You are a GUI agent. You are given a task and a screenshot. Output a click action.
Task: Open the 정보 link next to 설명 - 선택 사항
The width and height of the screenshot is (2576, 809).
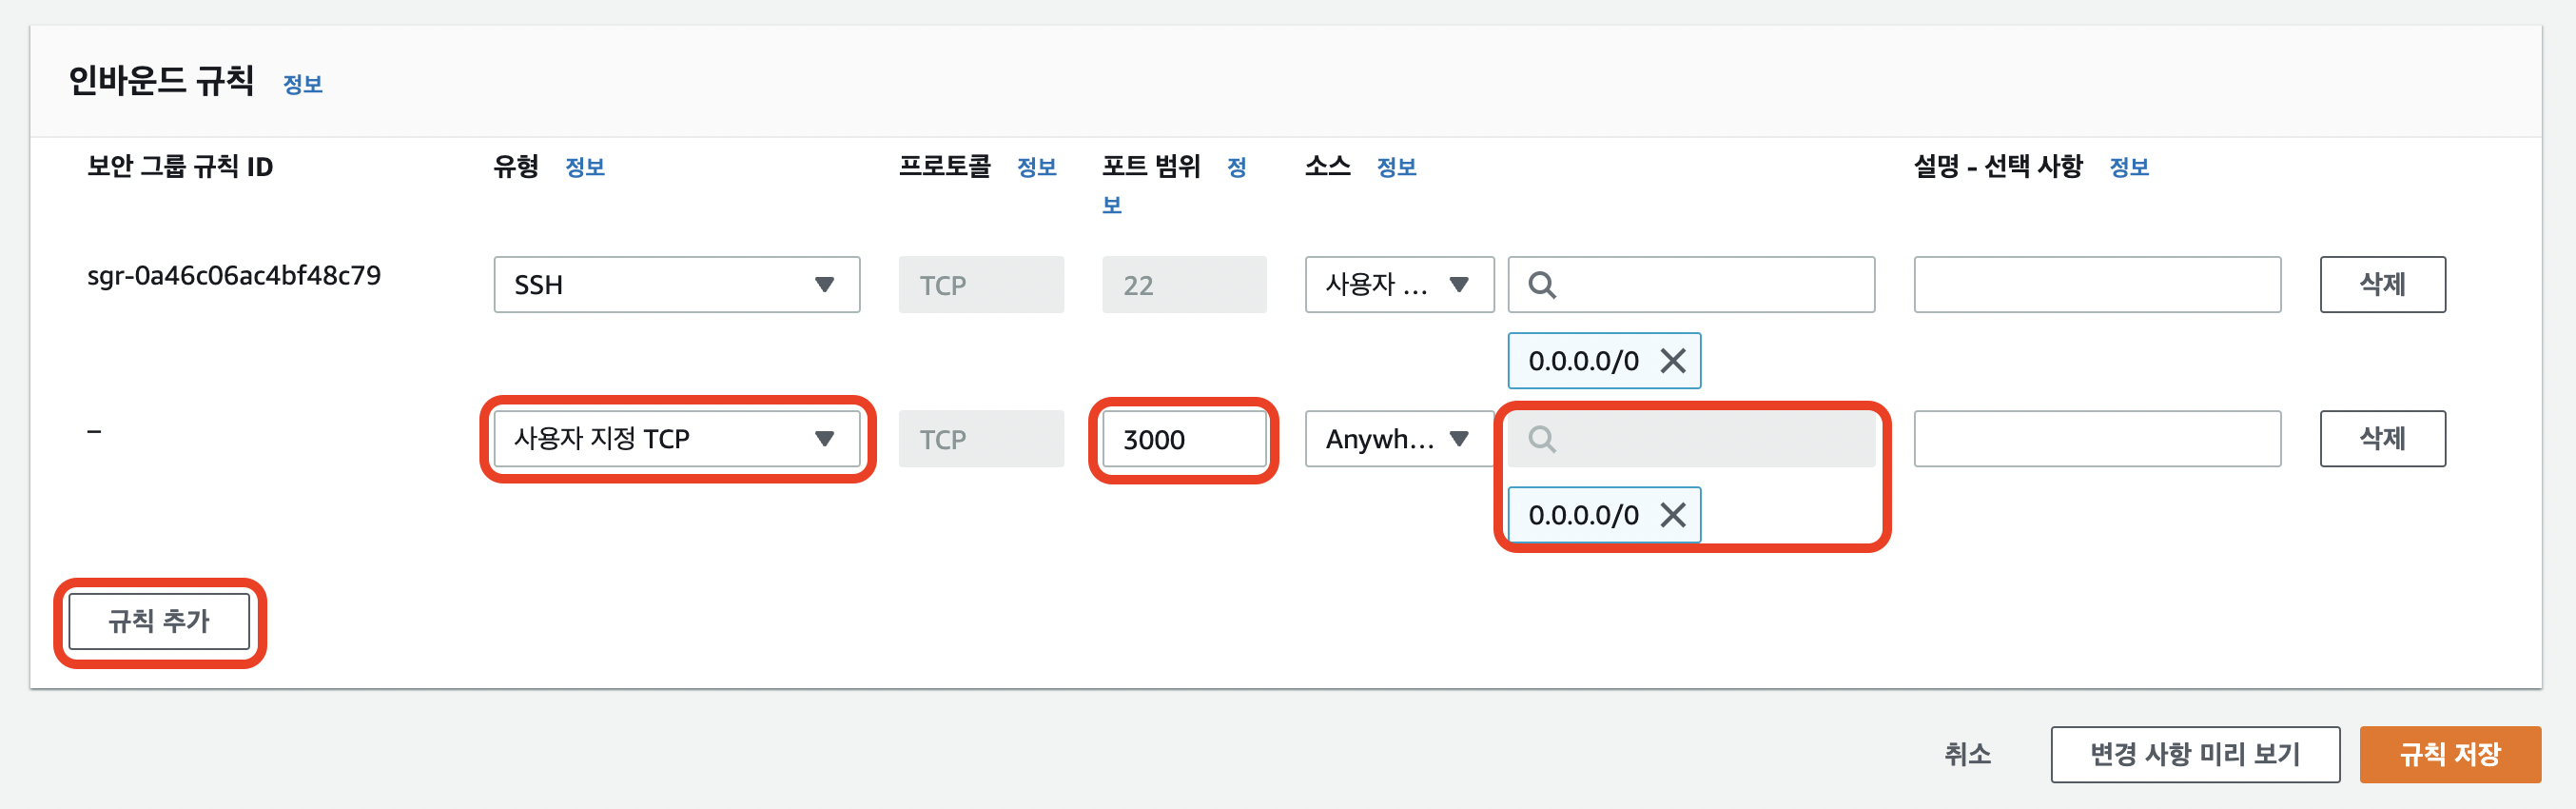[x=2129, y=167]
